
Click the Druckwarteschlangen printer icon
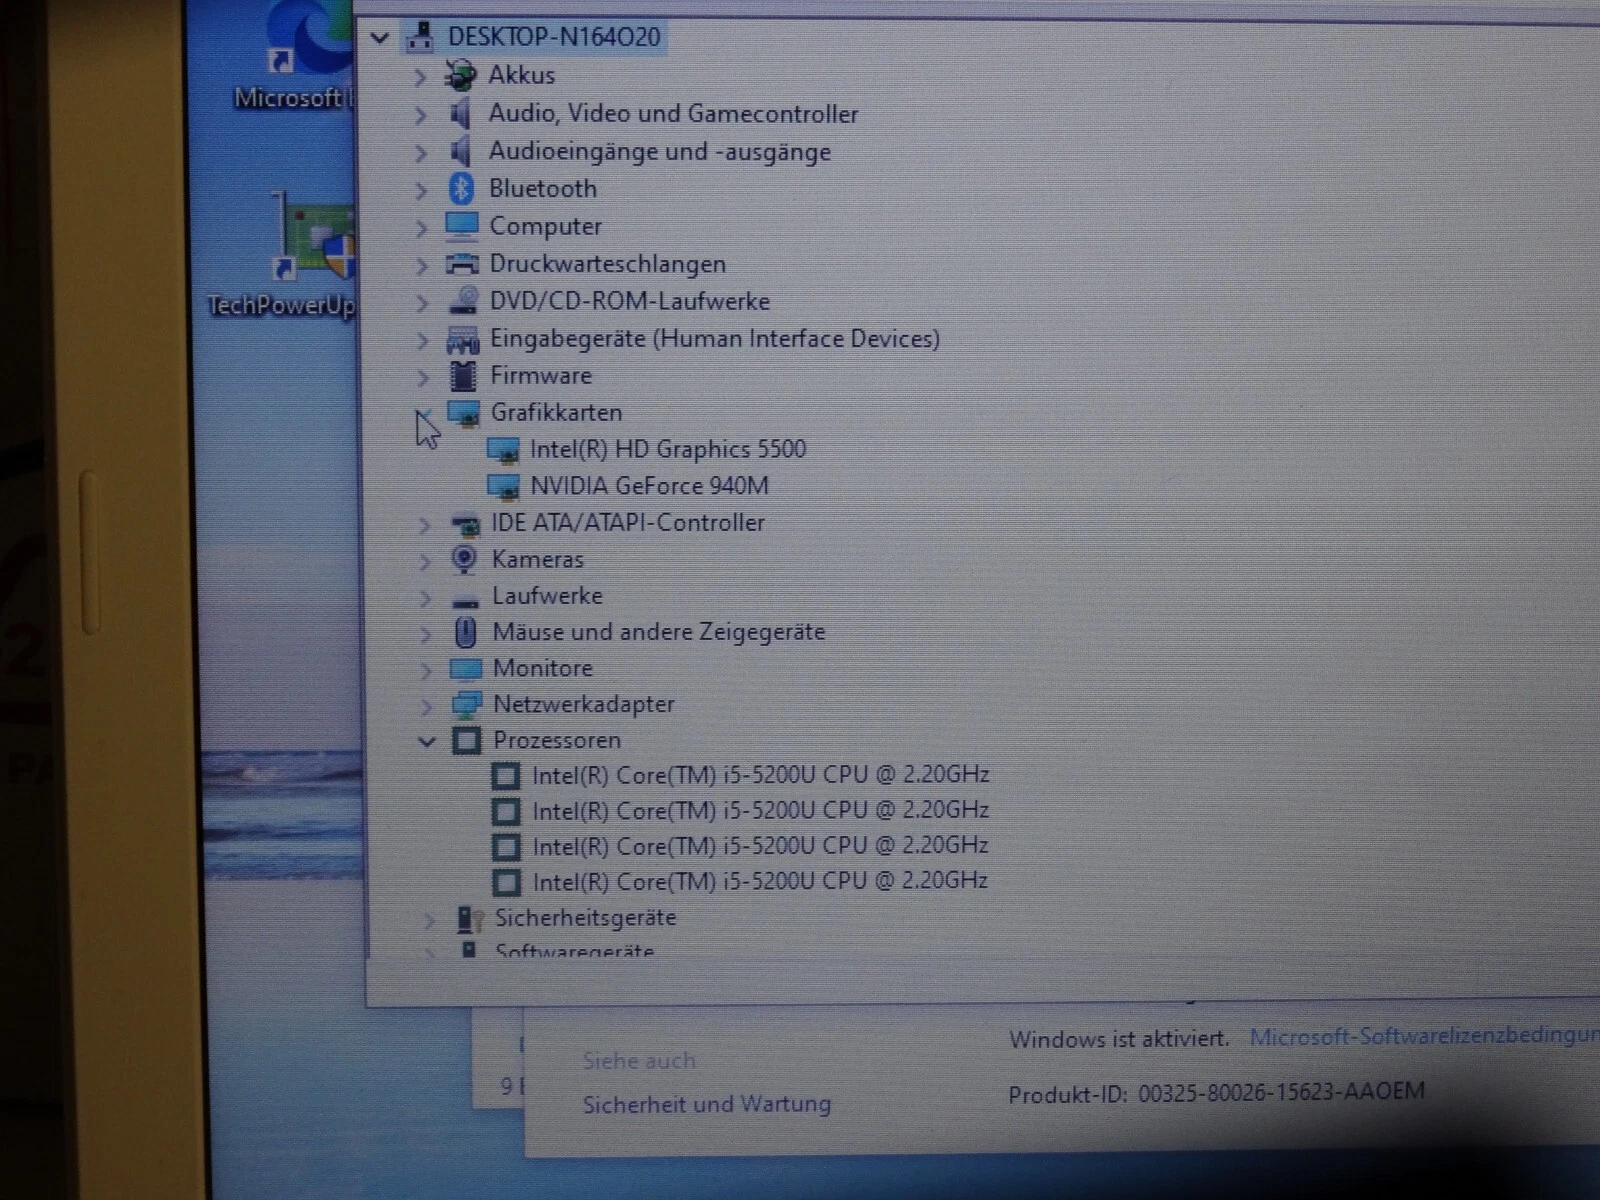pyautogui.click(x=462, y=264)
